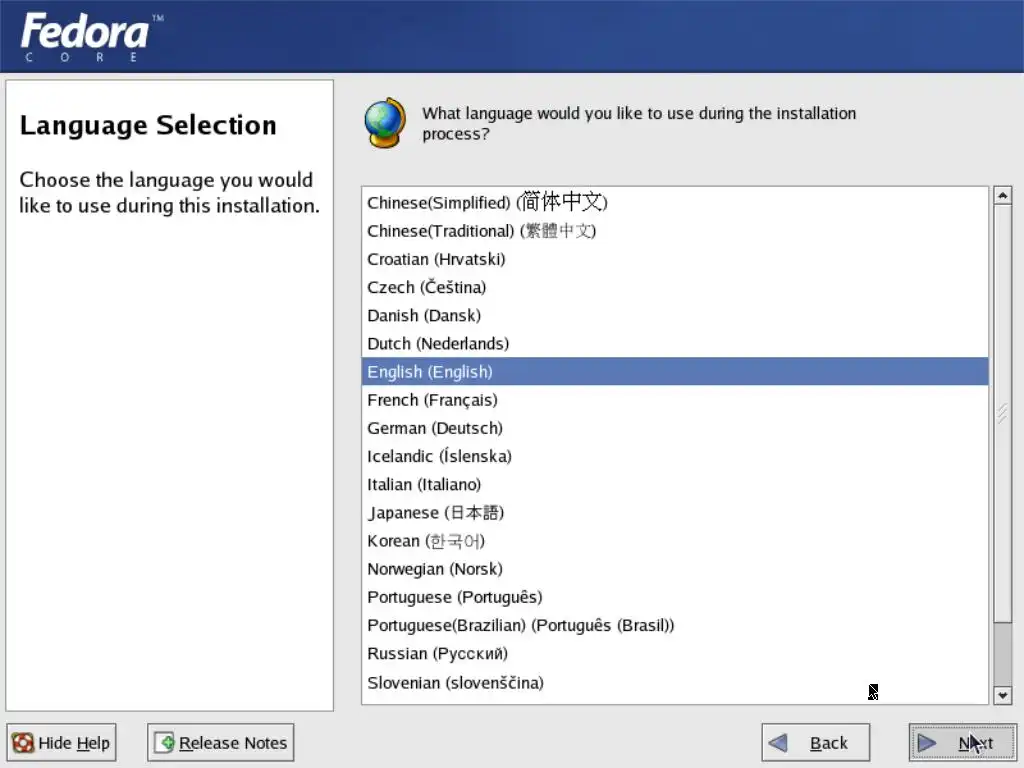Select Russian (Русский)
1024x768 pixels.
click(x=675, y=654)
